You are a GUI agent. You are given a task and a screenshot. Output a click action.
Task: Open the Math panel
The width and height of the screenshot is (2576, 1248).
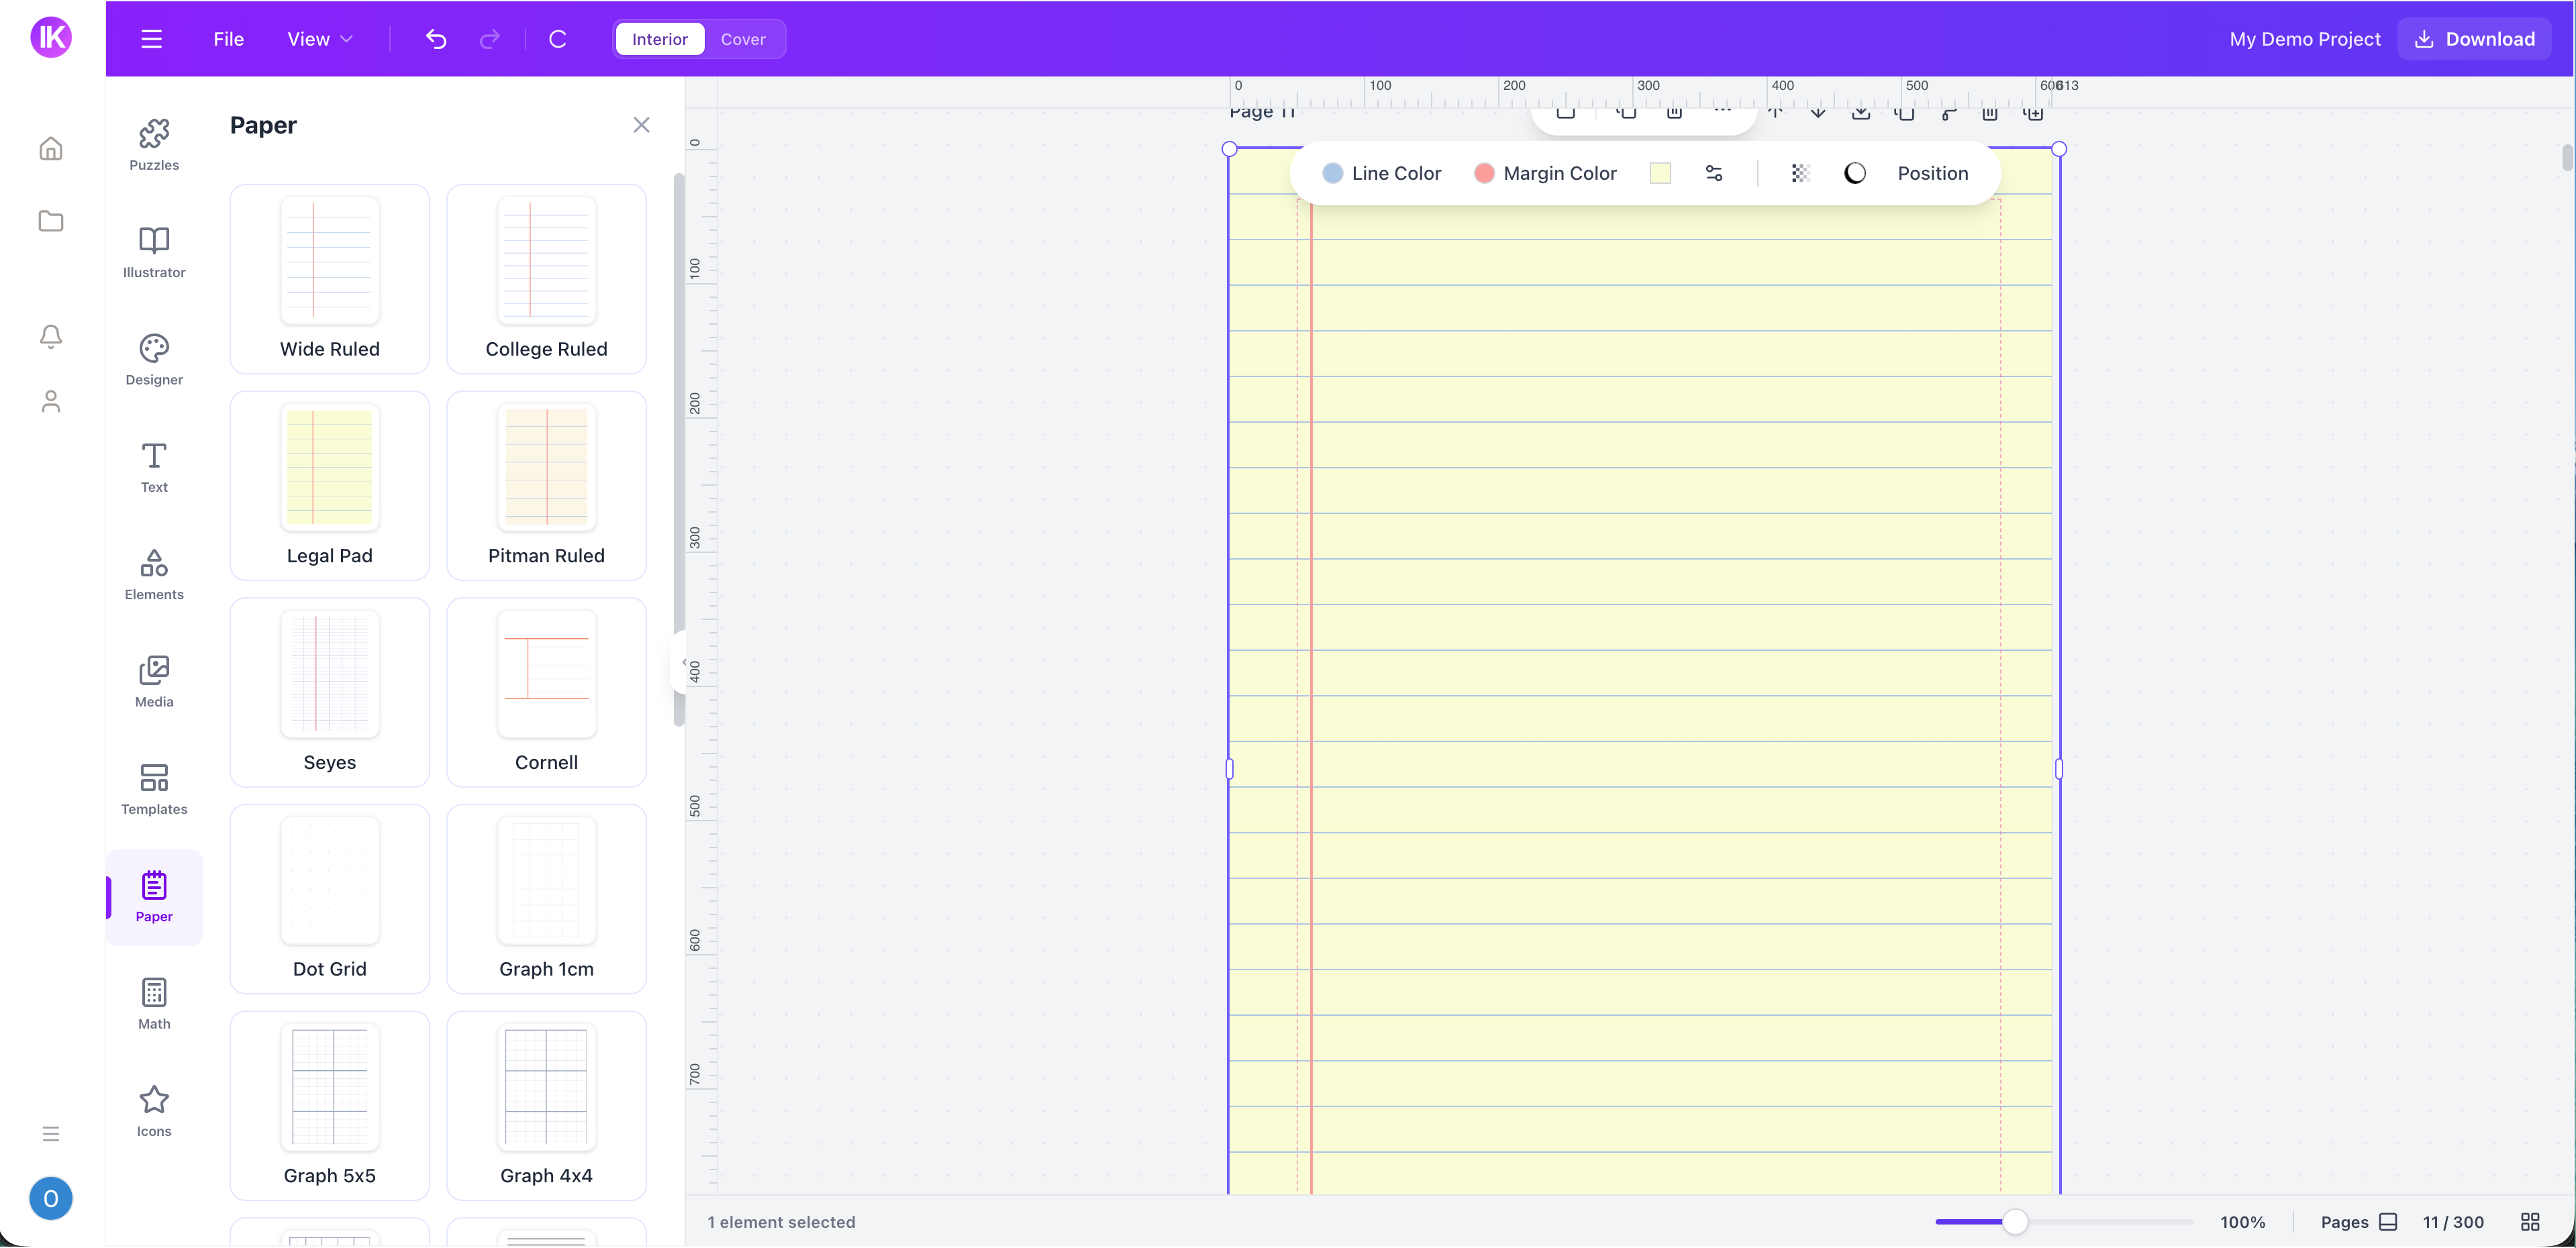tap(154, 1003)
